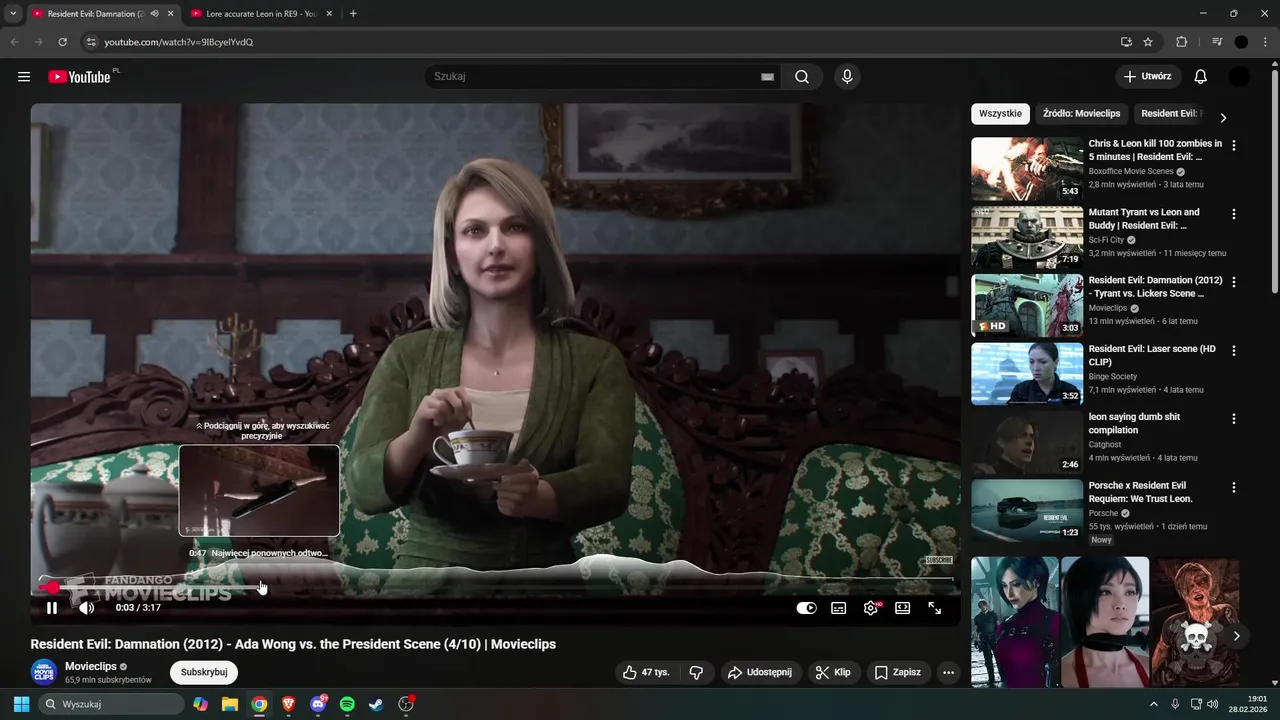Screen dimensions: 1280x720
Task: Select the Wszystkie filter chip
Action: [1000, 114]
